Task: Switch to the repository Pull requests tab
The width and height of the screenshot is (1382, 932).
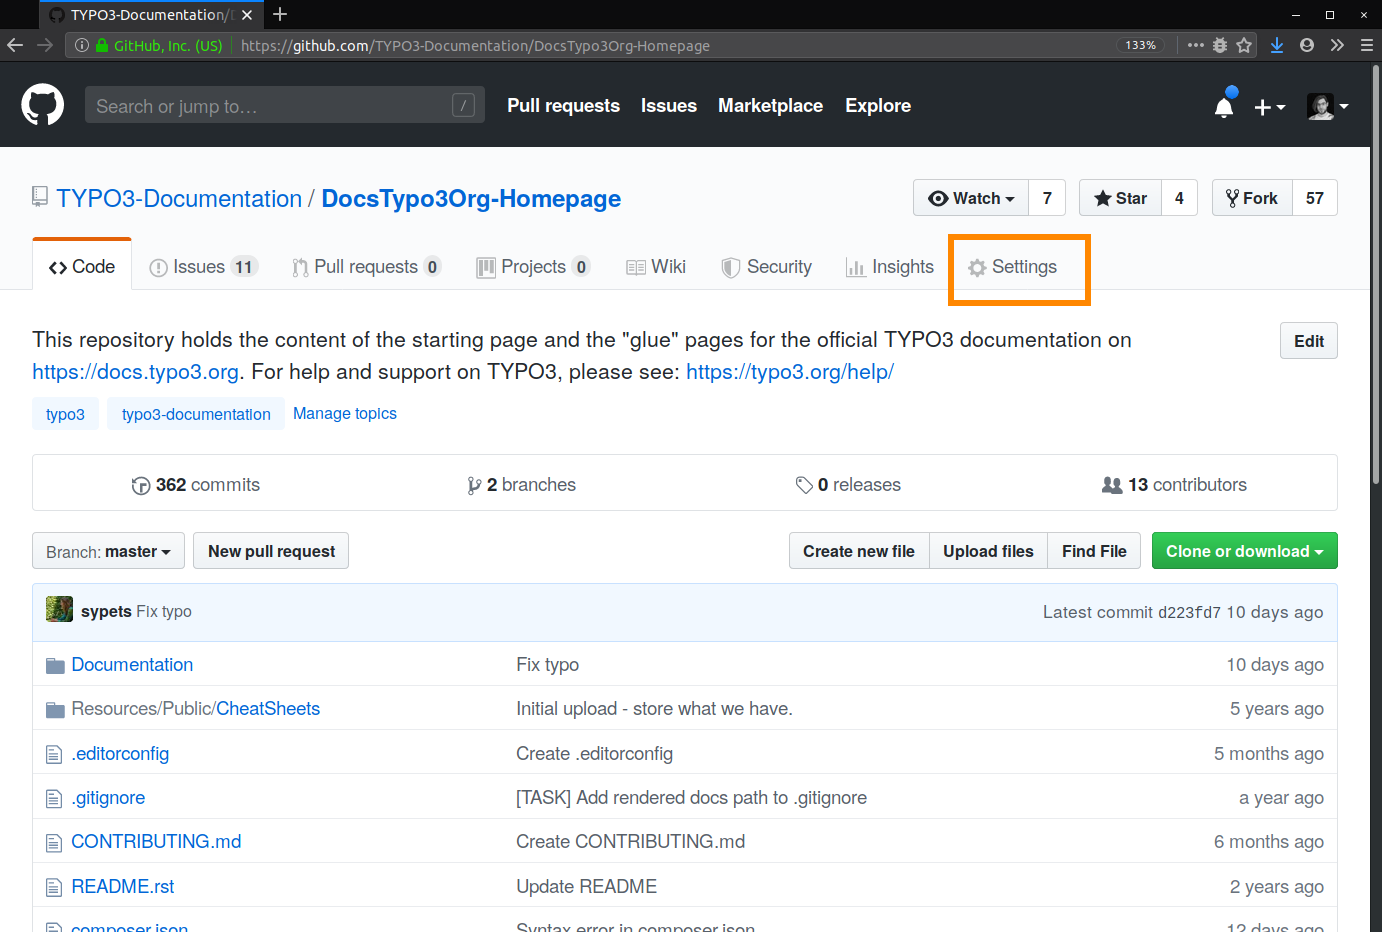Action: pos(366,266)
